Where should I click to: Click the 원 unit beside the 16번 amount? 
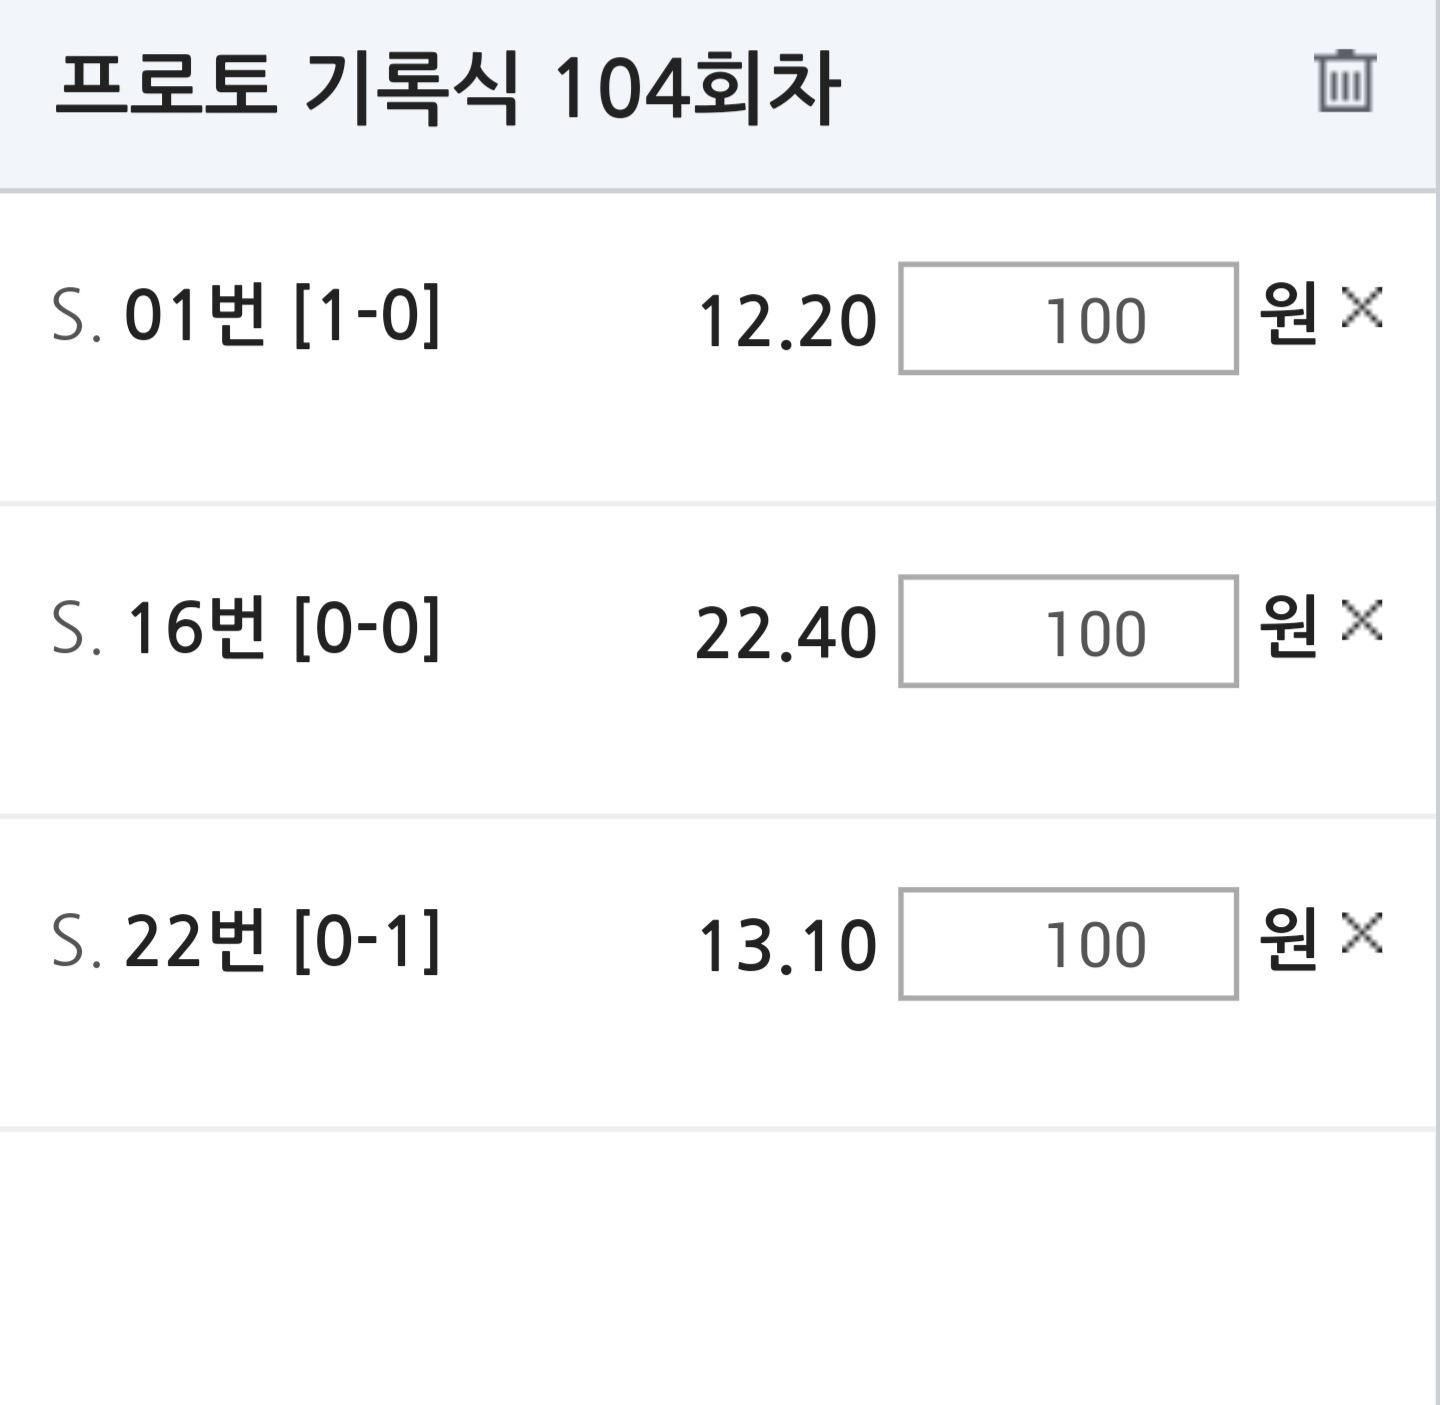1288,627
